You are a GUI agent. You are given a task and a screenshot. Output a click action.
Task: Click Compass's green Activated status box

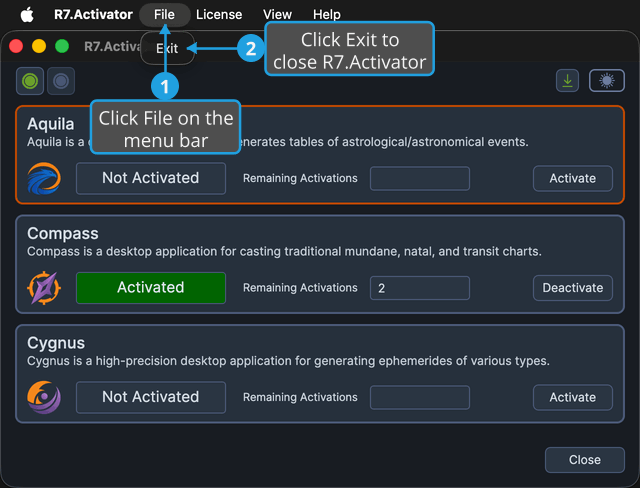(151, 288)
